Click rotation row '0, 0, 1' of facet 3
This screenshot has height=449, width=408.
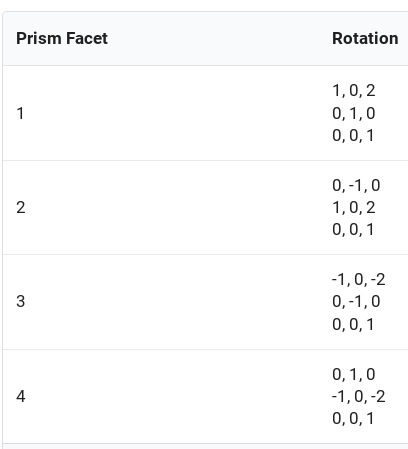click(x=353, y=324)
